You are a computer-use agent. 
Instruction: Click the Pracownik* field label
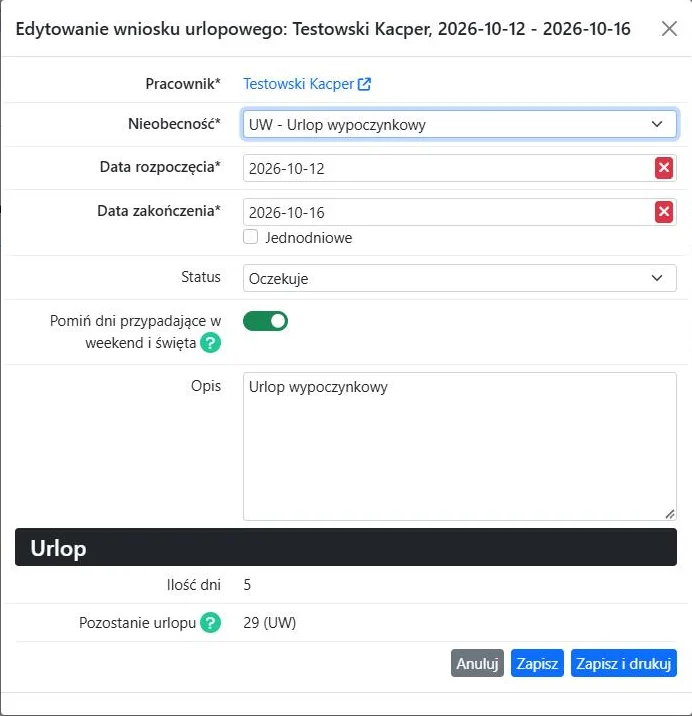click(183, 84)
